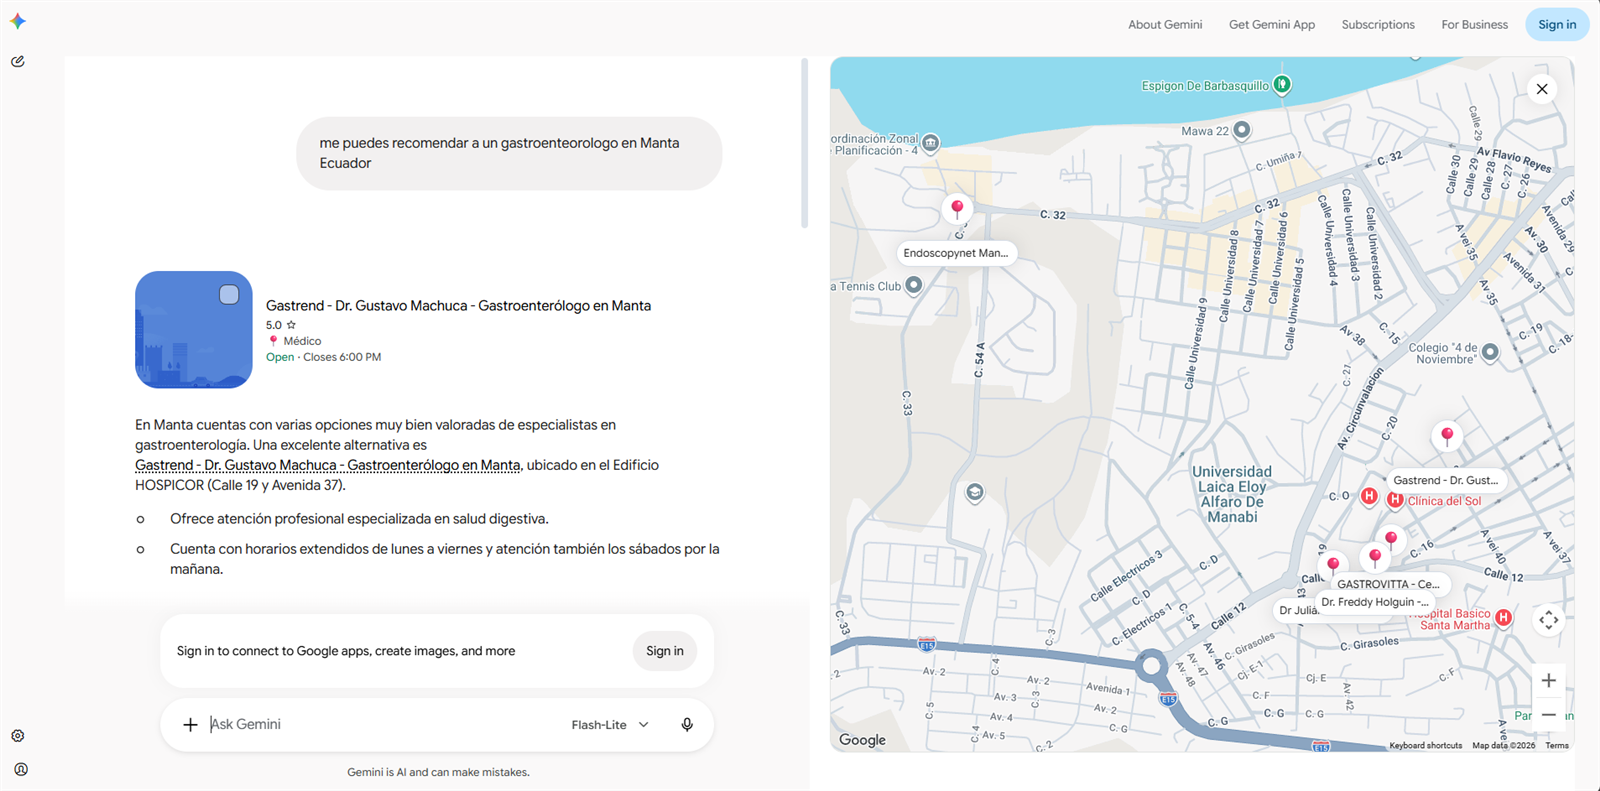This screenshot has height=791, width=1600.
Task: Open underlined Gastrend link in response text
Action: pyautogui.click(x=328, y=465)
